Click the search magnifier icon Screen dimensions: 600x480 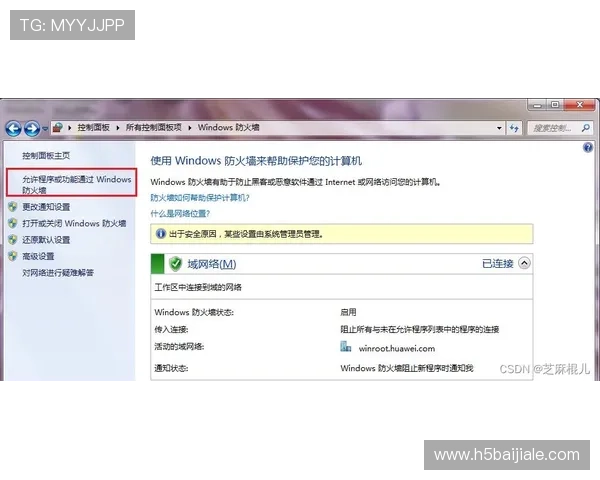(585, 128)
